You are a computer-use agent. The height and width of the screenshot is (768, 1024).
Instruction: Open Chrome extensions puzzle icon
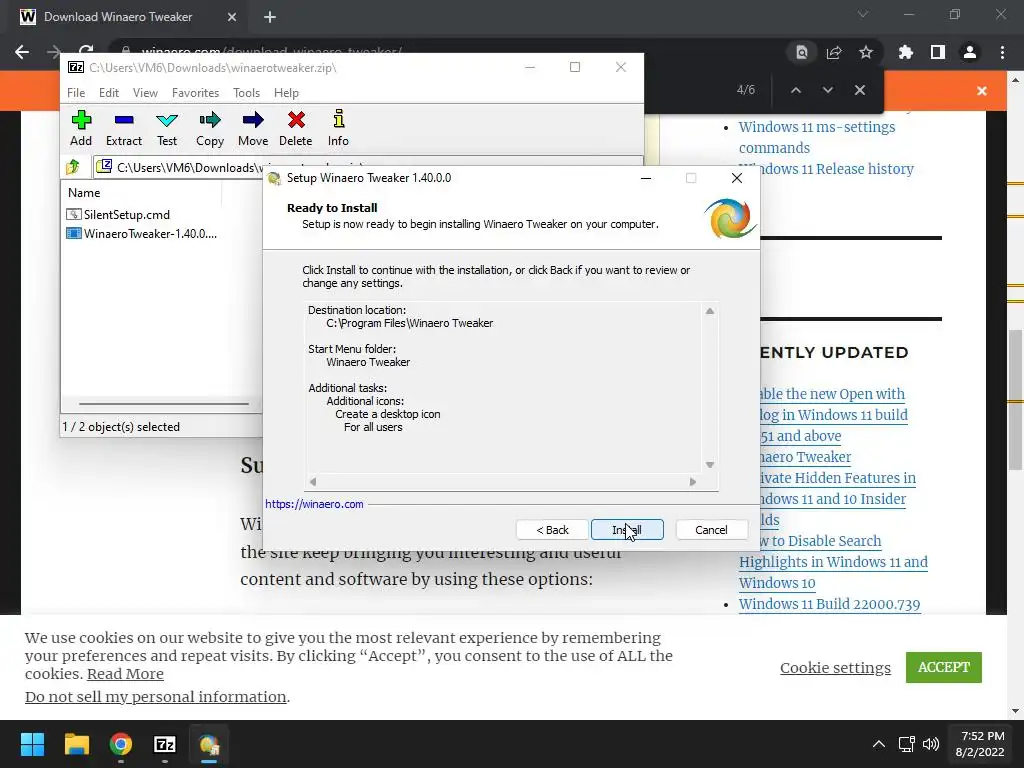905,52
